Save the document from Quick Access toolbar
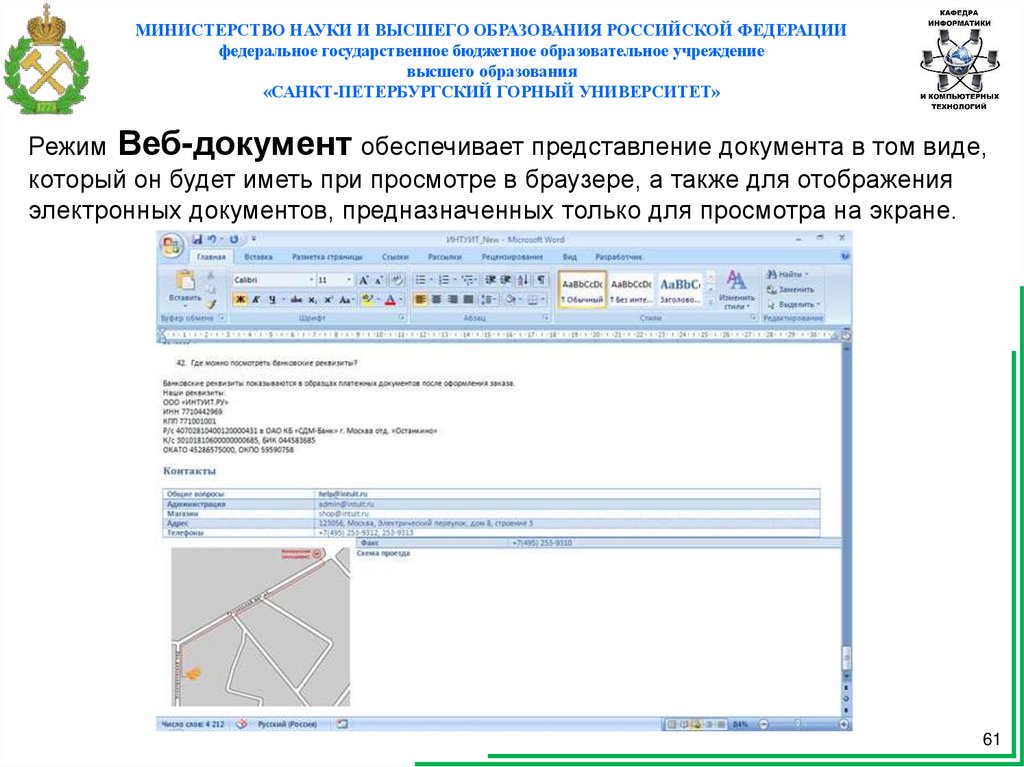The image size is (1024, 767). pos(197,240)
